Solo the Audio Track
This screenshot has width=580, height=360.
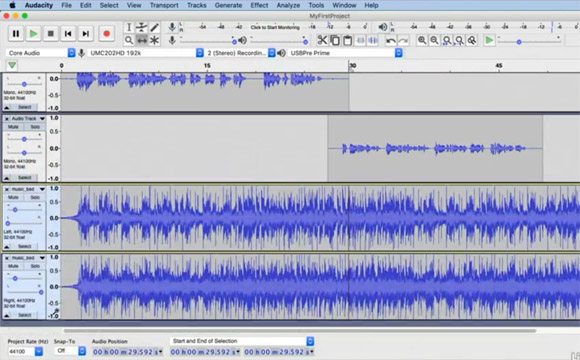pos(35,127)
